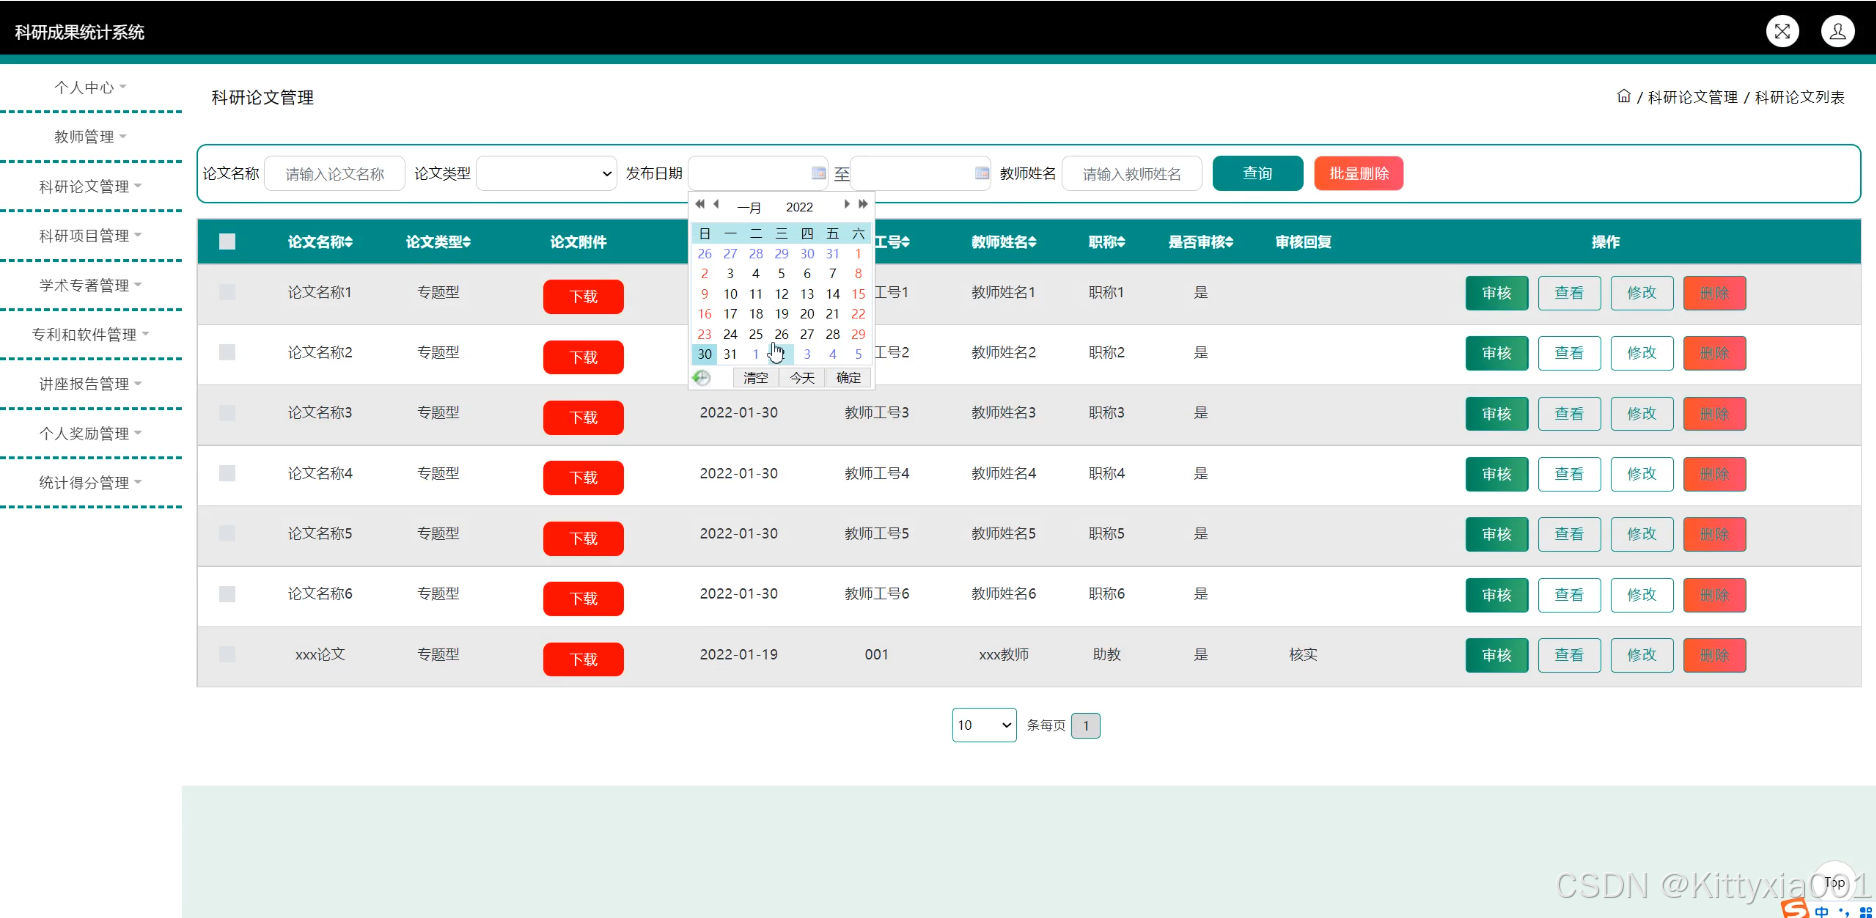
Task: Go to previous year in calendar
Action: point(700,205)
